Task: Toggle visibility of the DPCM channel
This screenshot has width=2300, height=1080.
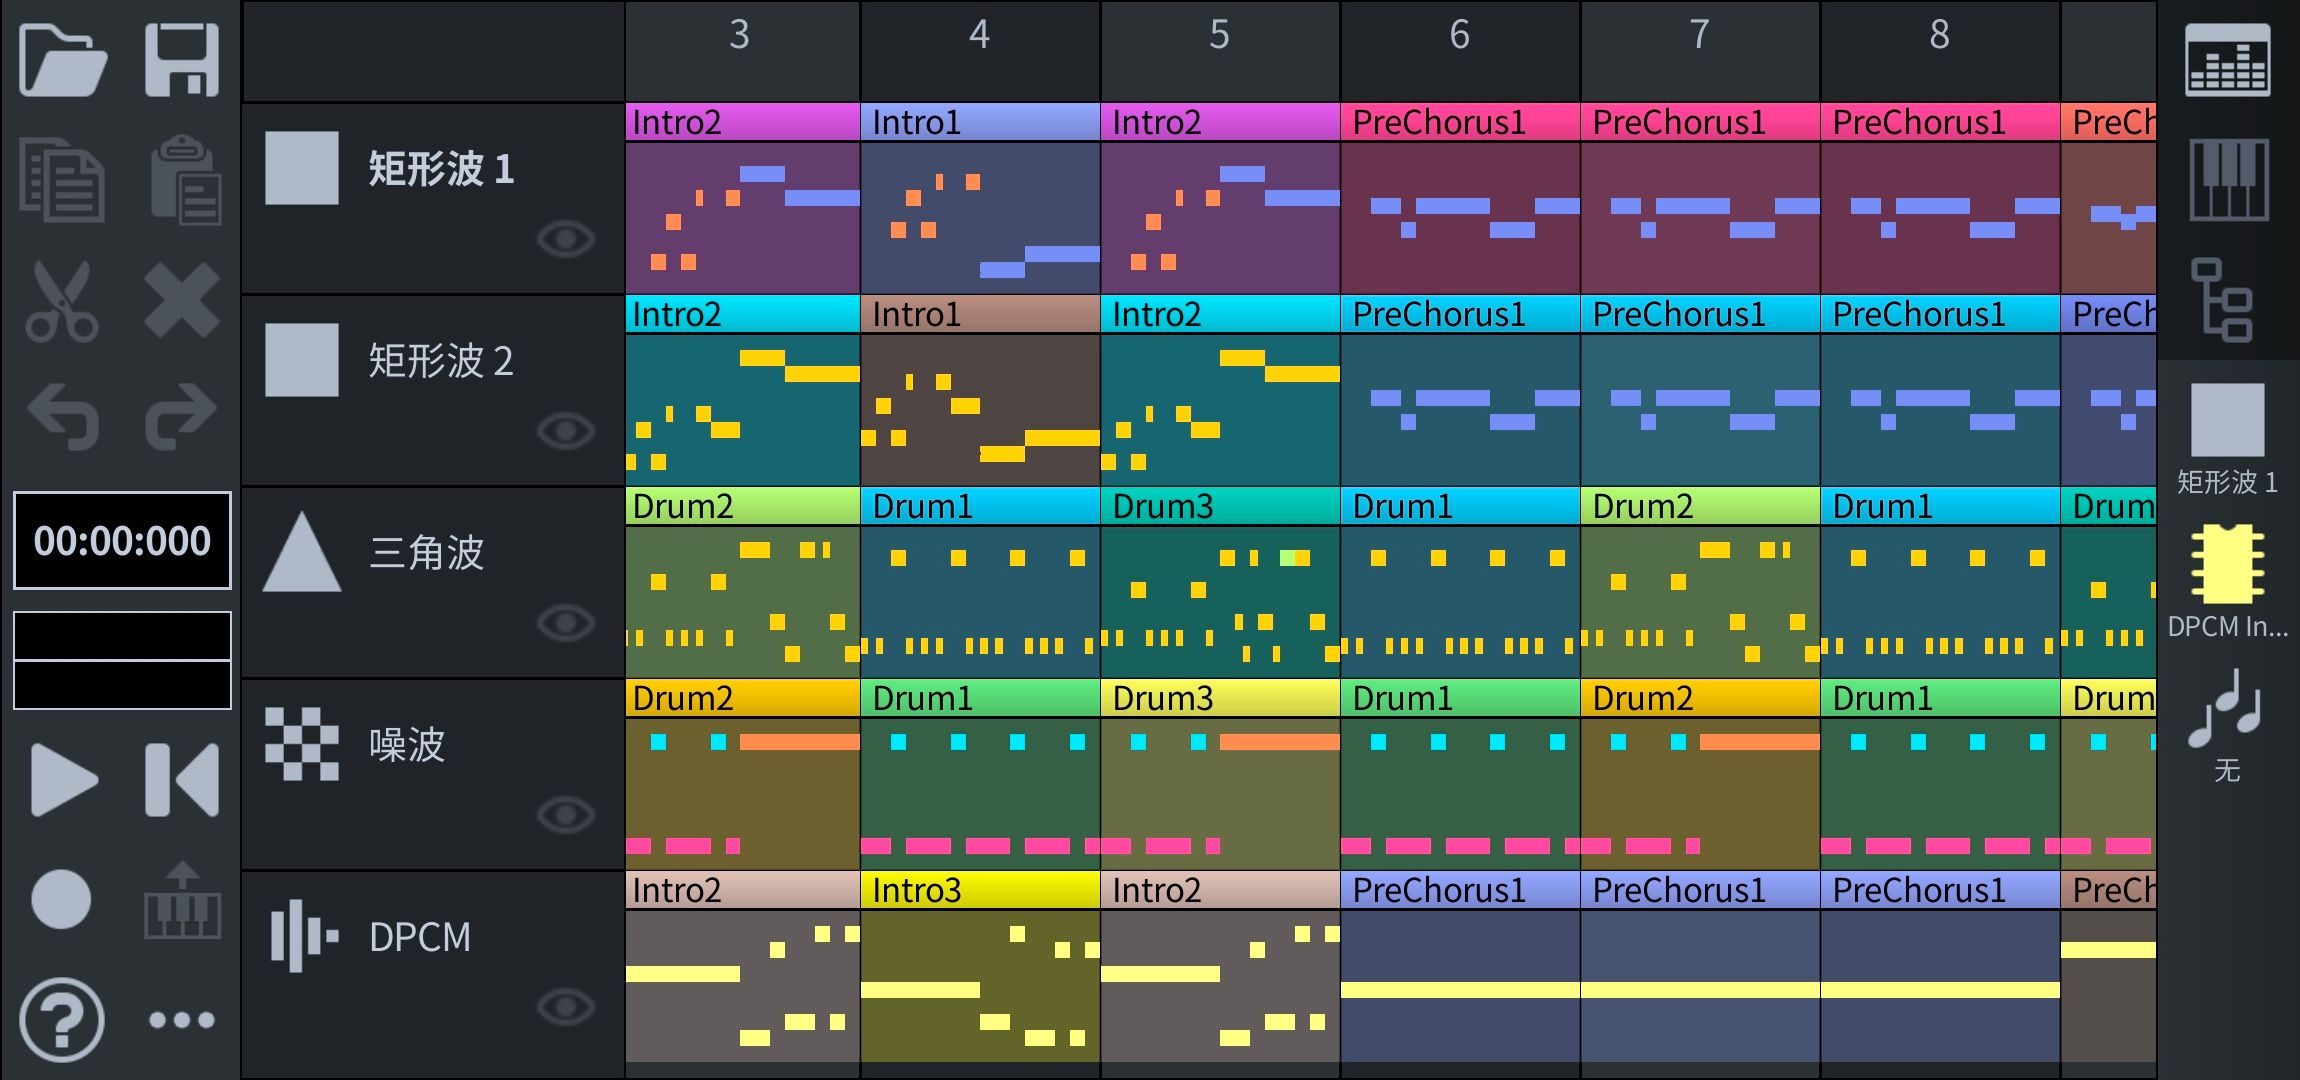Action: click(x=566, y=1007)
